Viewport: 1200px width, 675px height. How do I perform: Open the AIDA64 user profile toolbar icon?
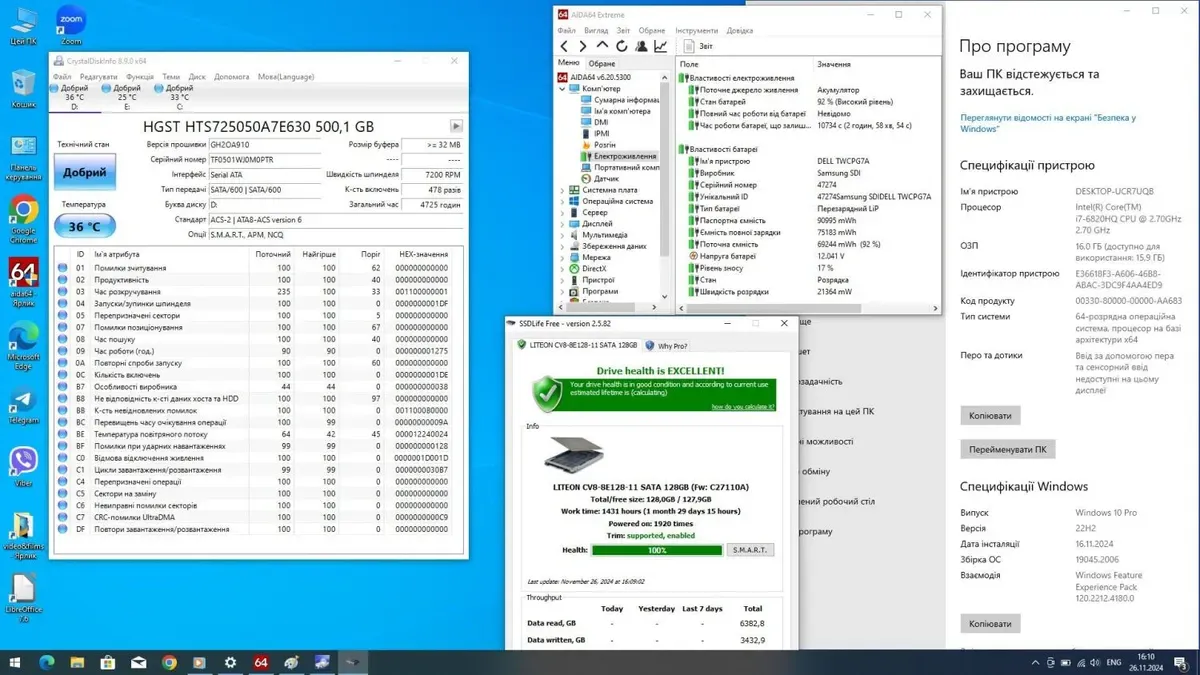tap(641, 46)
